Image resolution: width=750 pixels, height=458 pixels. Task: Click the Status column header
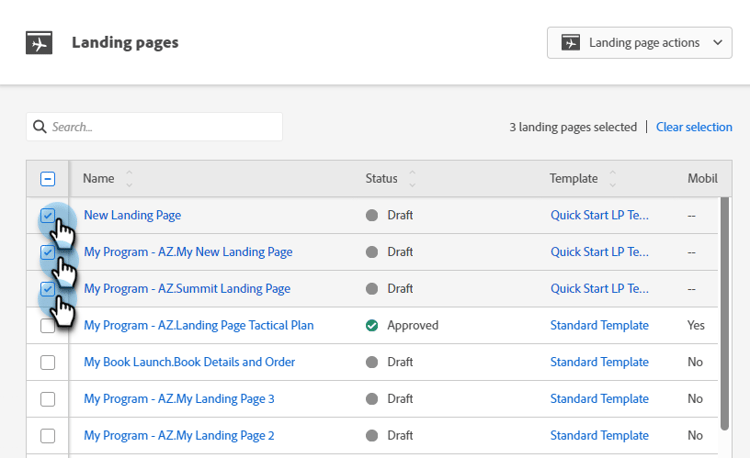coord(381,179)
